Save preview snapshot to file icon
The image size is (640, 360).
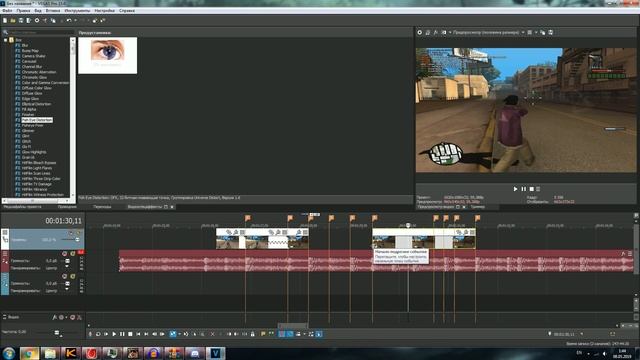coord(551,32)
